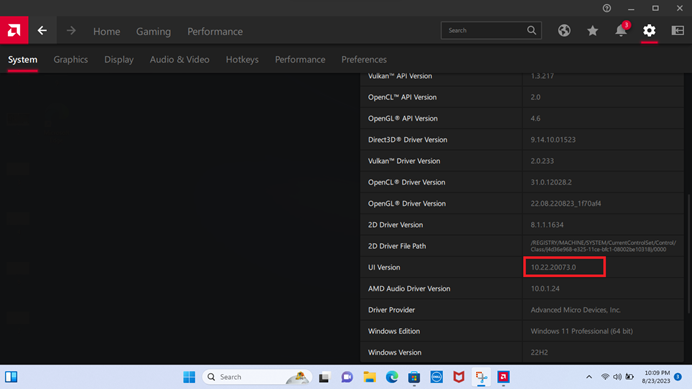692x389 pixels.
Task: Switch to the Hotkeys tab
Action: pyautogui.click(x=242, y=59)
